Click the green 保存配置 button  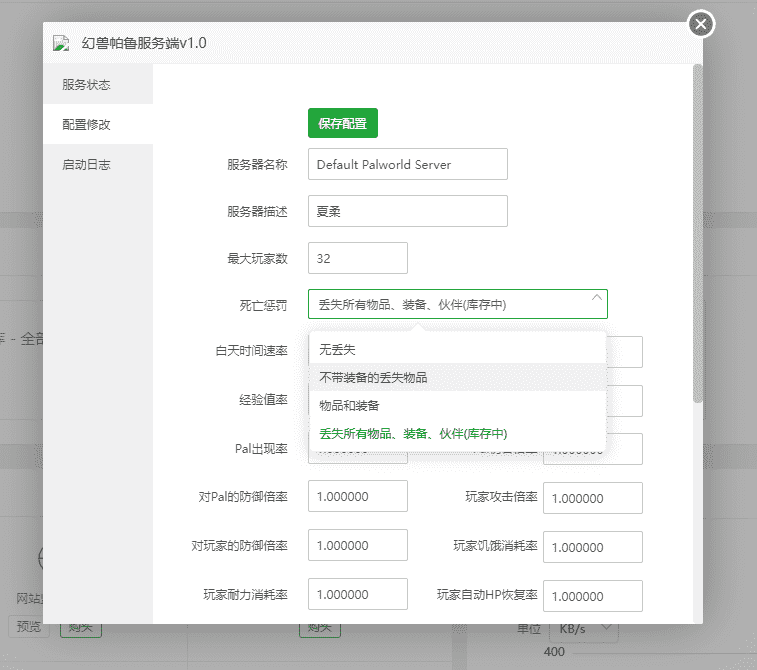tap(343, 124)
